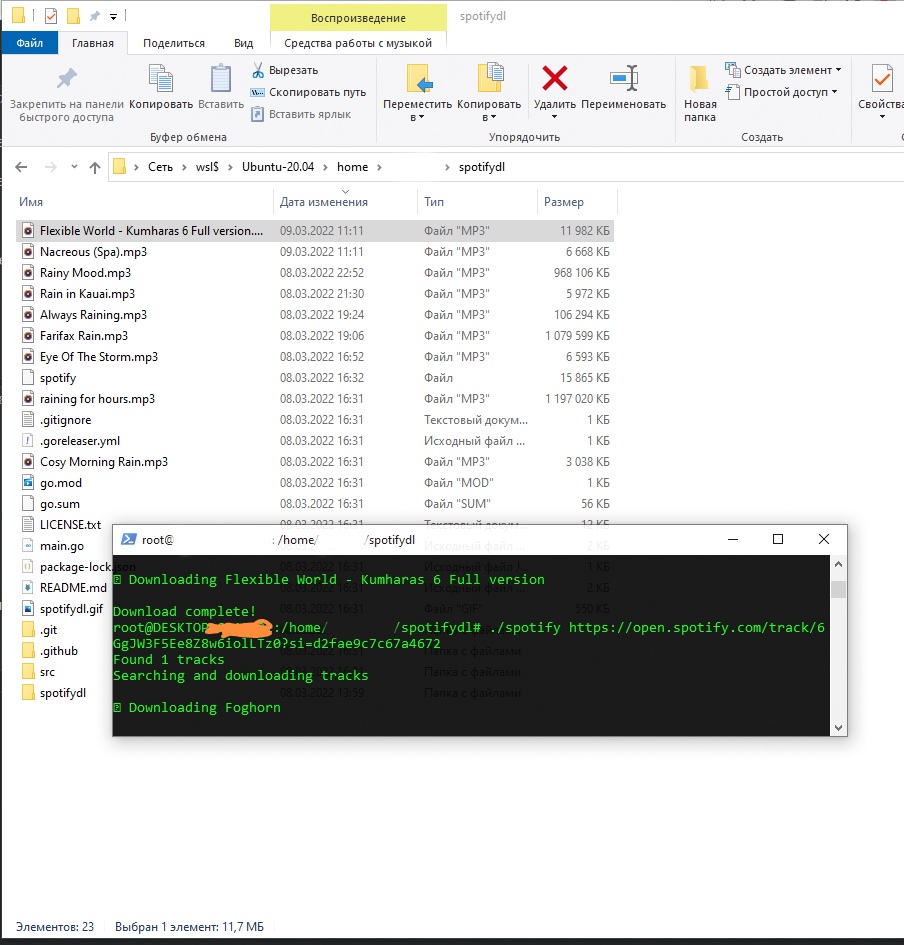
Task: Sort by Имя column header
Action: coord(31,202)
